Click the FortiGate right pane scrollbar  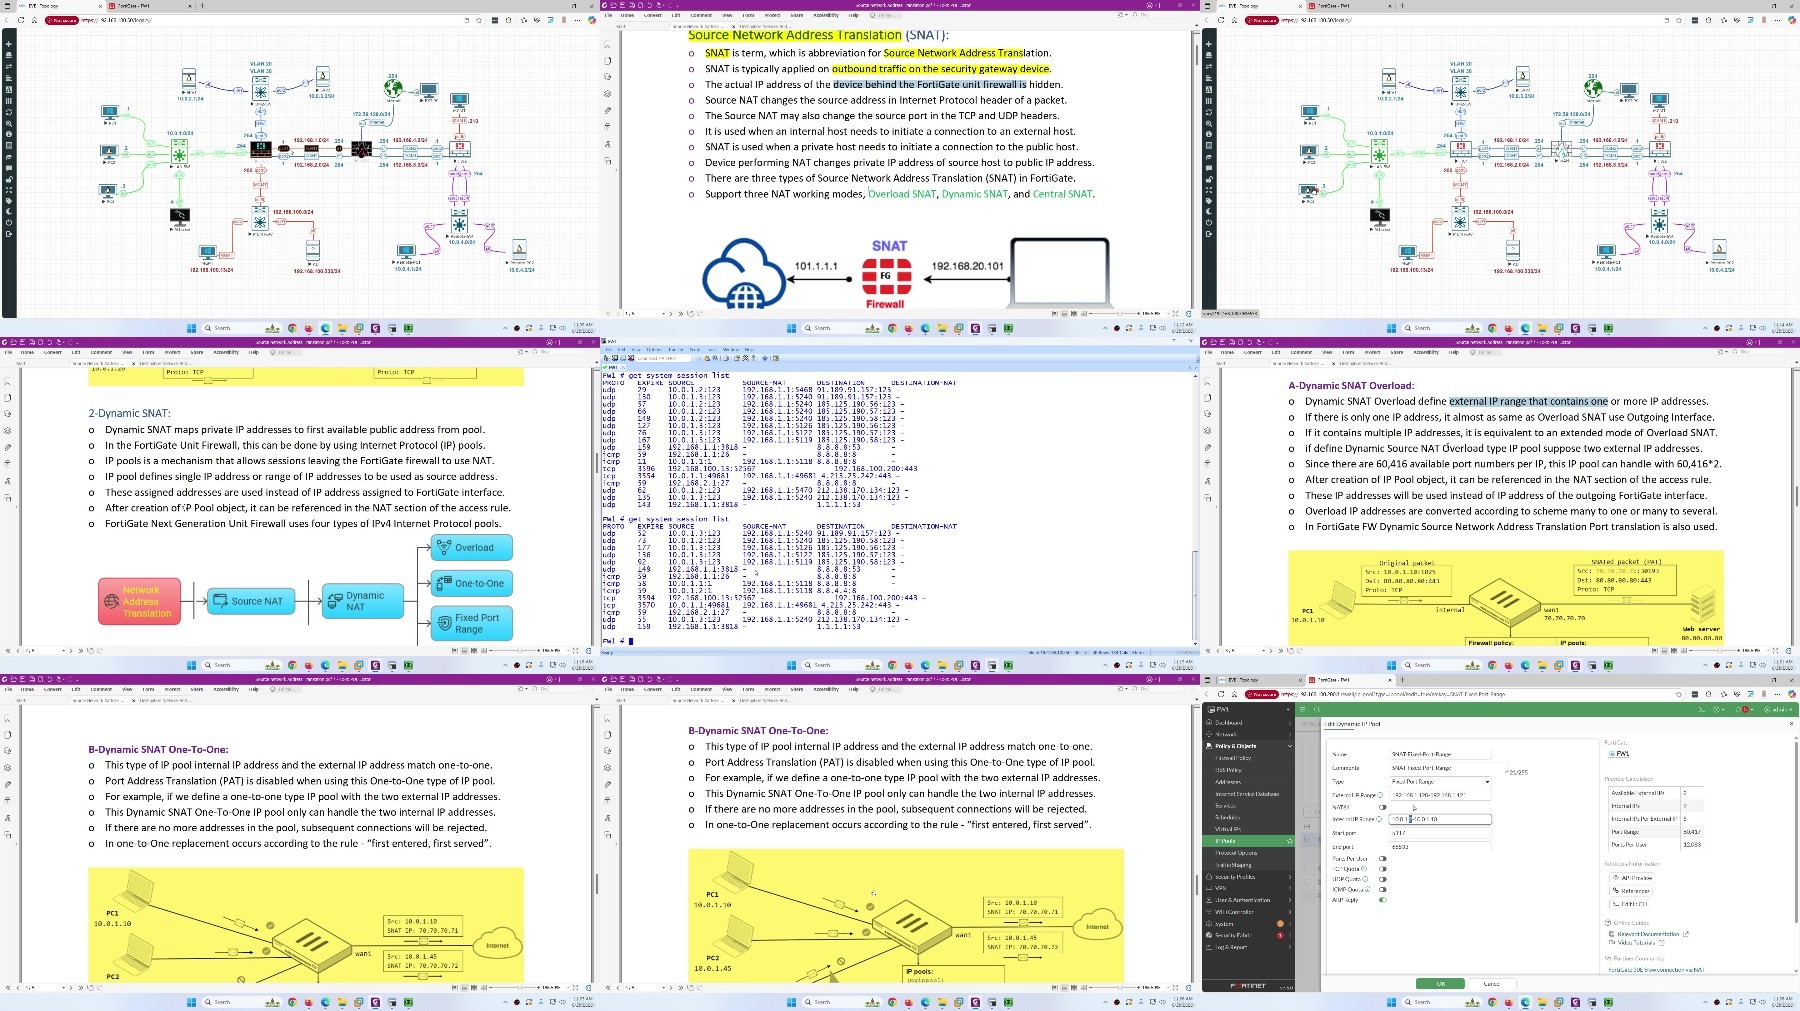tap(1796, 832)
